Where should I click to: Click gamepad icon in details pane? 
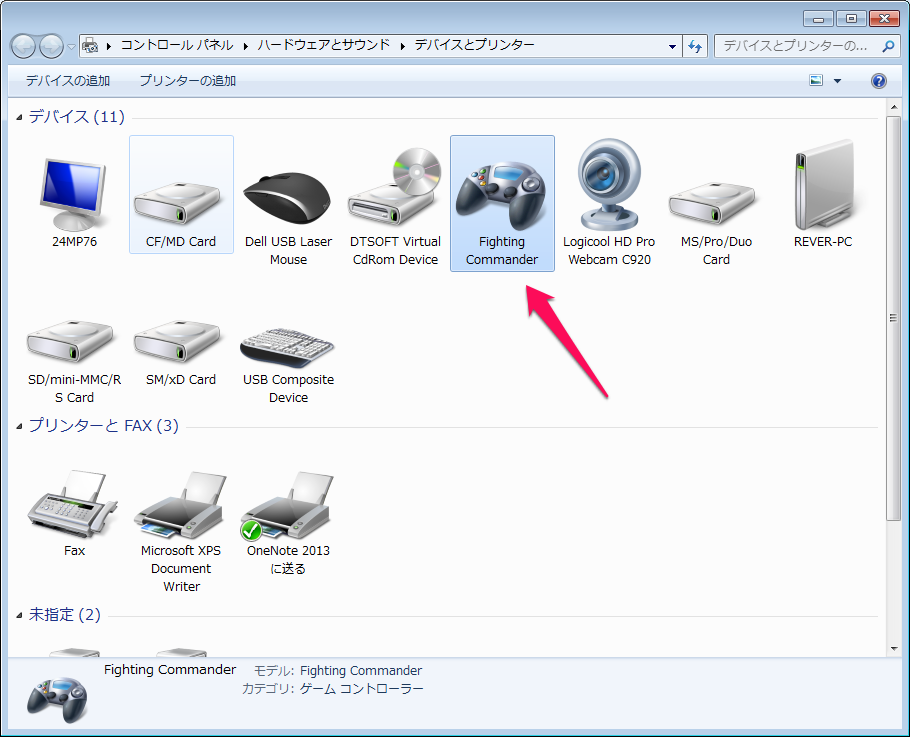tap(57, 699)
